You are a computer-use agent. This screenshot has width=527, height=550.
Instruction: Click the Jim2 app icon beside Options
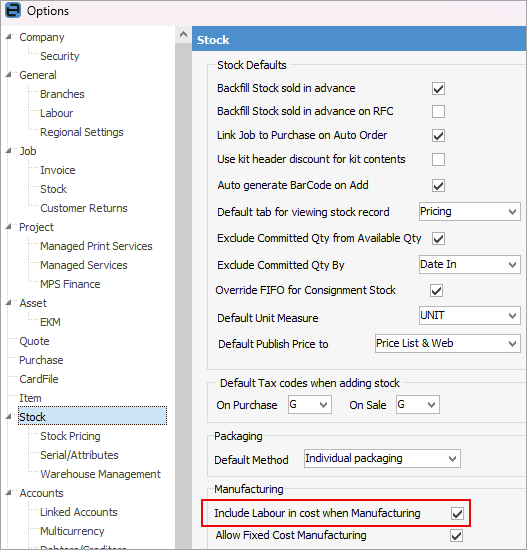pyautogui.click(x=13, y=10)
